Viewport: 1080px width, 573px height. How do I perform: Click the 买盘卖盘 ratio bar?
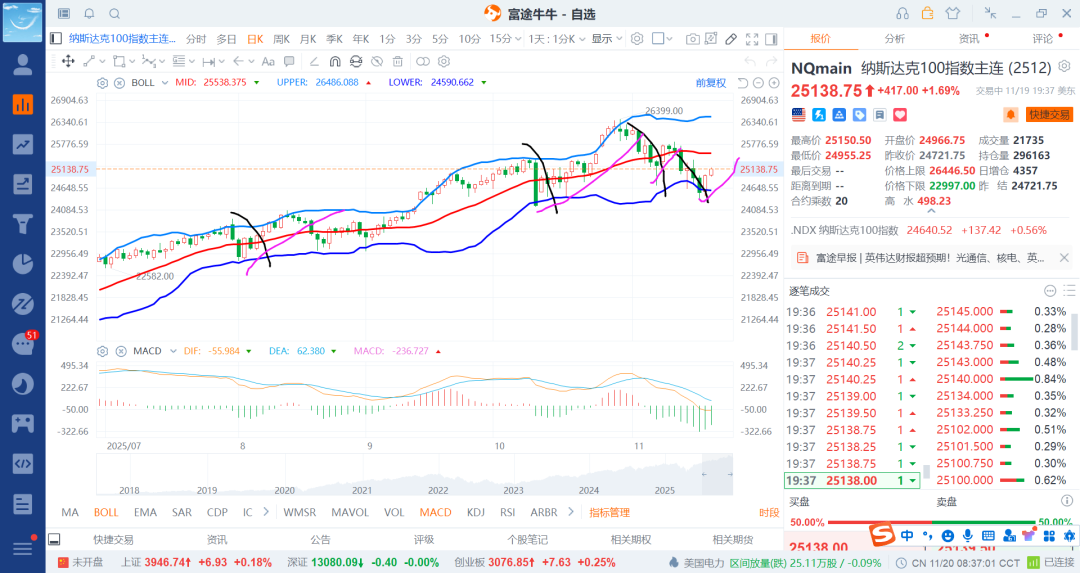coord(931,522)
